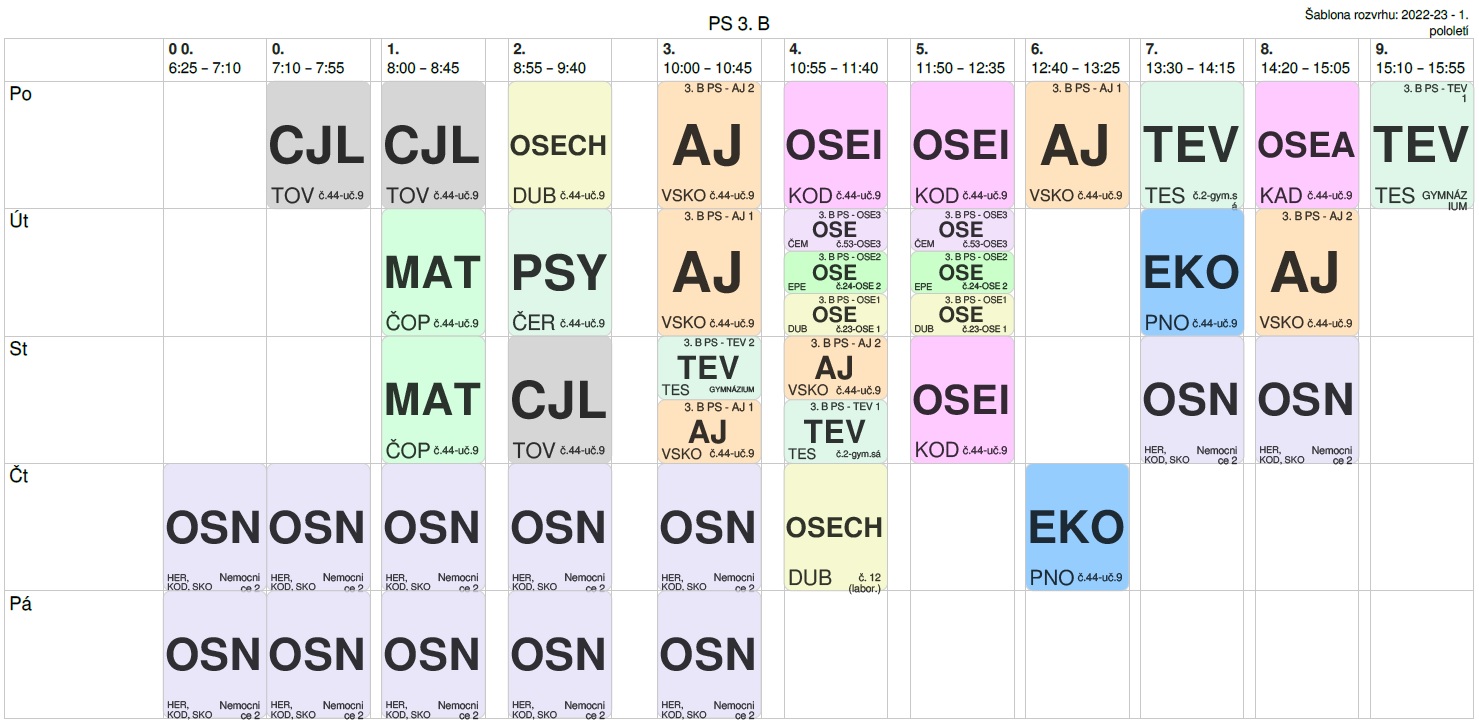Click Tuesday's AJ lesson in period 8

pos(1306,272)
